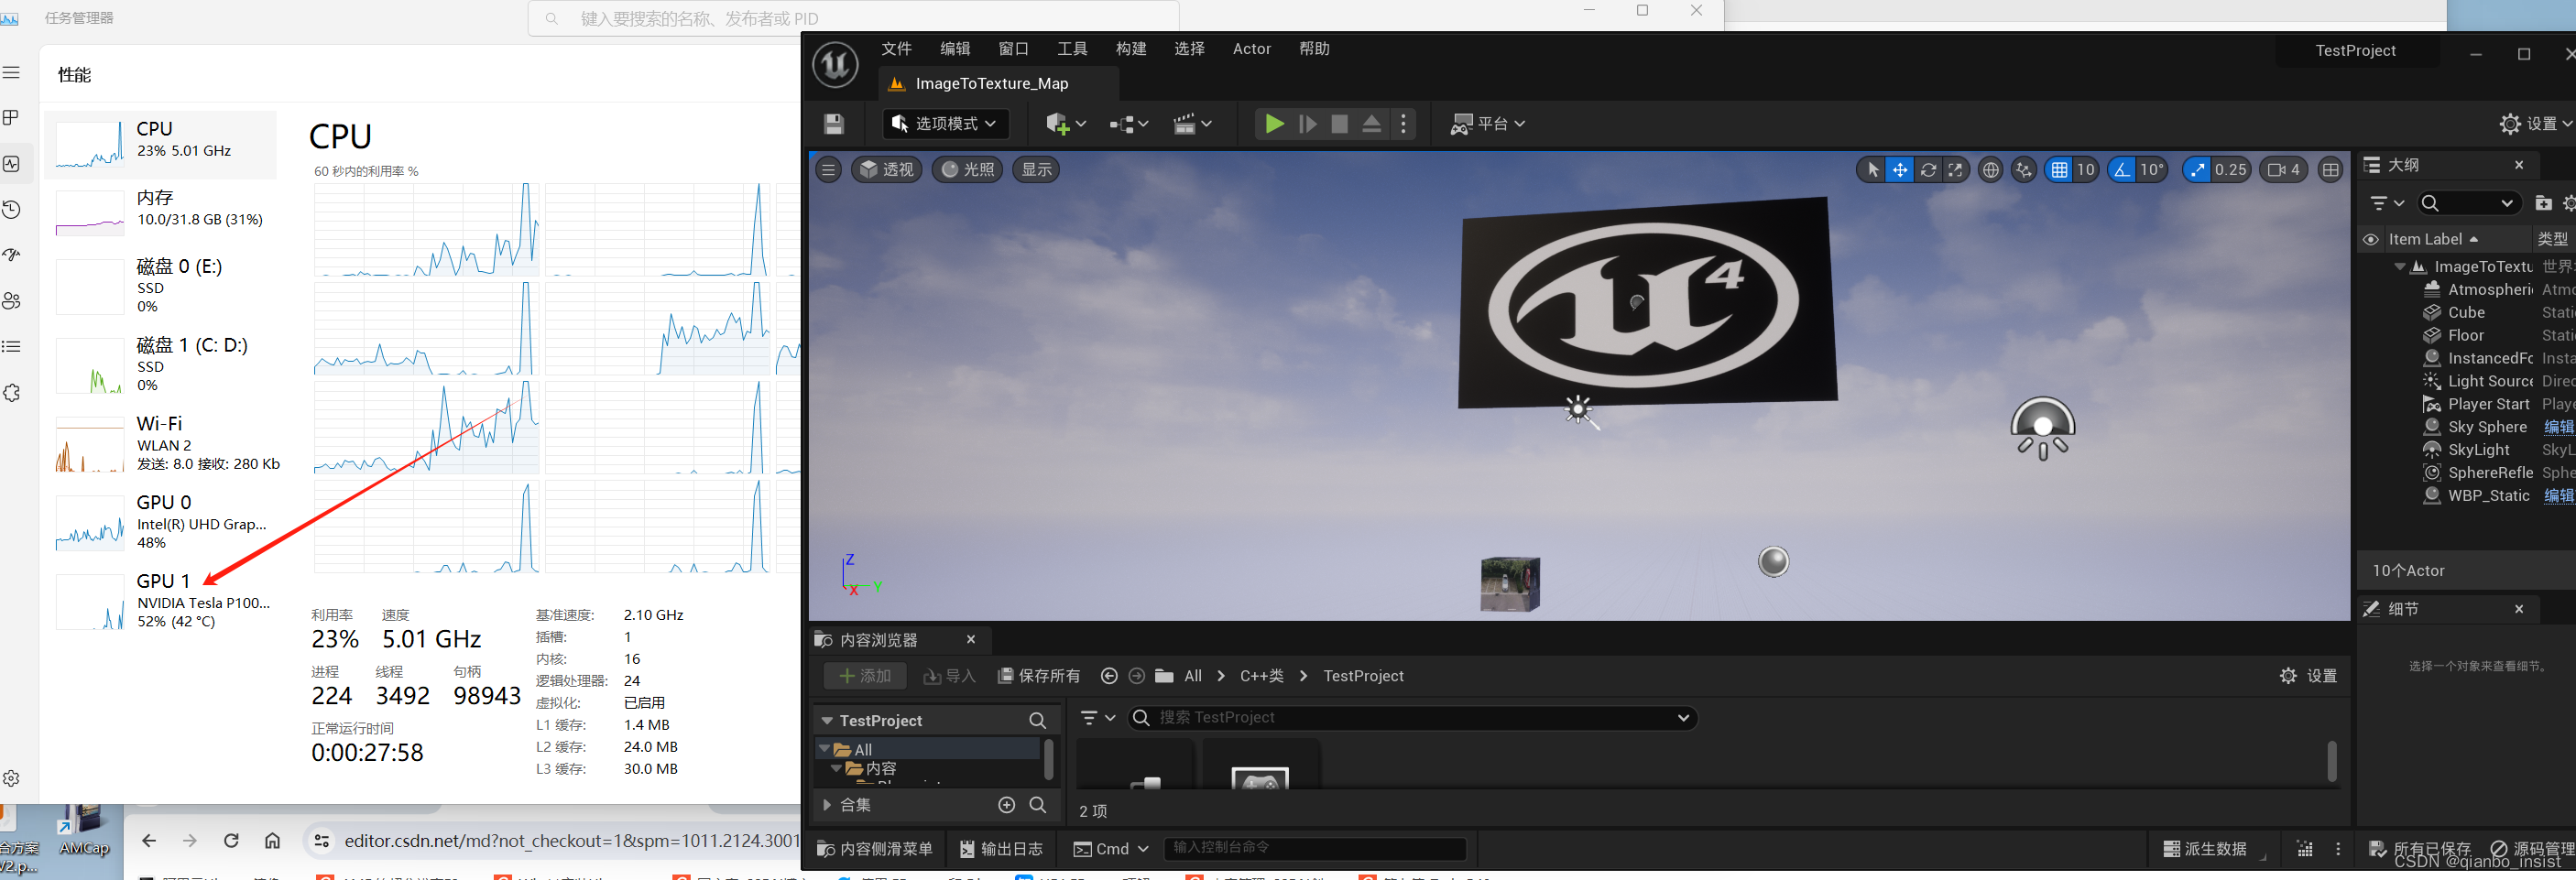The width and height of the screenshot is (2576, 880).
Task: Toggle visibility eye in outliner header
Action: click(x=2370, y=239)
